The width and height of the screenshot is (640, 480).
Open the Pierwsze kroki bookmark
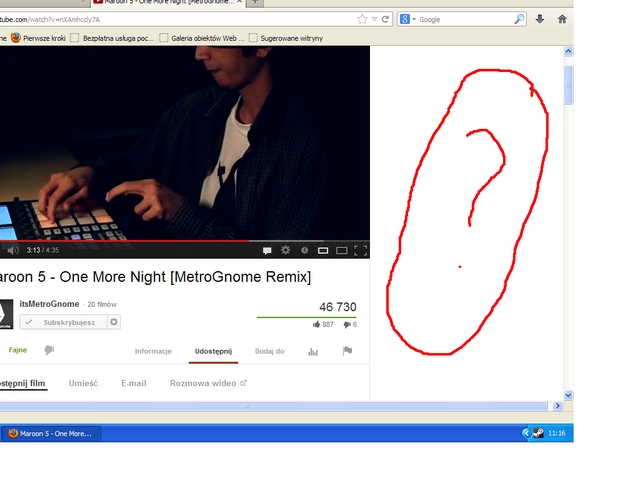38,38
